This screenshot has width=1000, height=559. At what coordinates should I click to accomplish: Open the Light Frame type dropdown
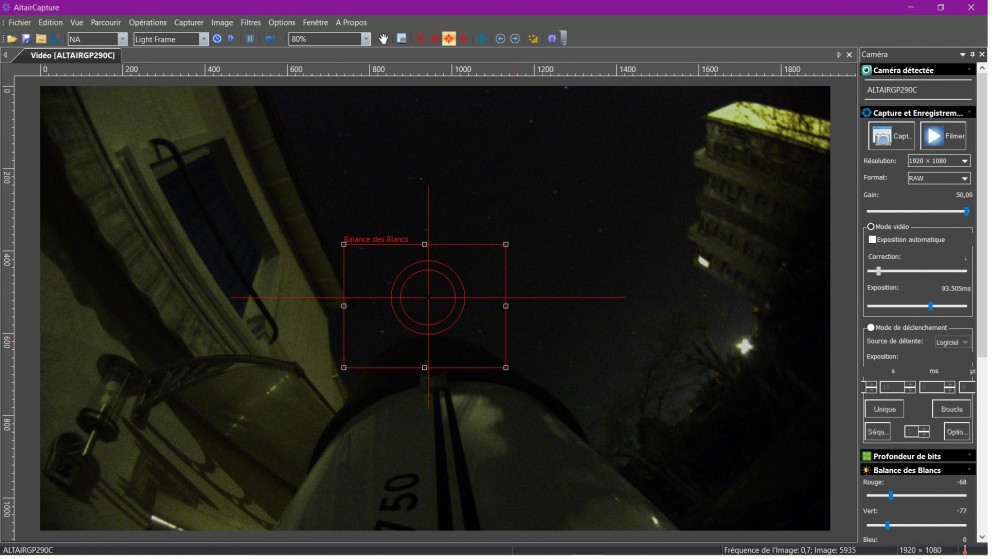point(203,40)
